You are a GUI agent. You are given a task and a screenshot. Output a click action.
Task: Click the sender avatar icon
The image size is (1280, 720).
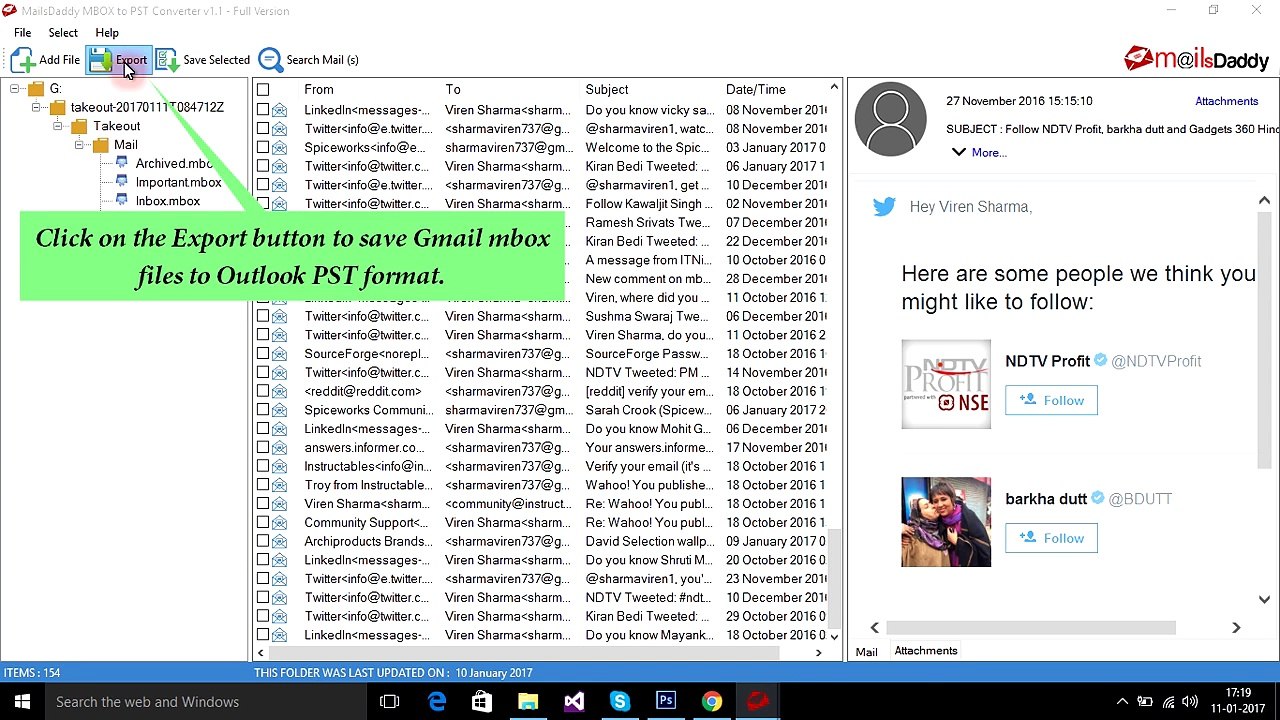point(891,119)
